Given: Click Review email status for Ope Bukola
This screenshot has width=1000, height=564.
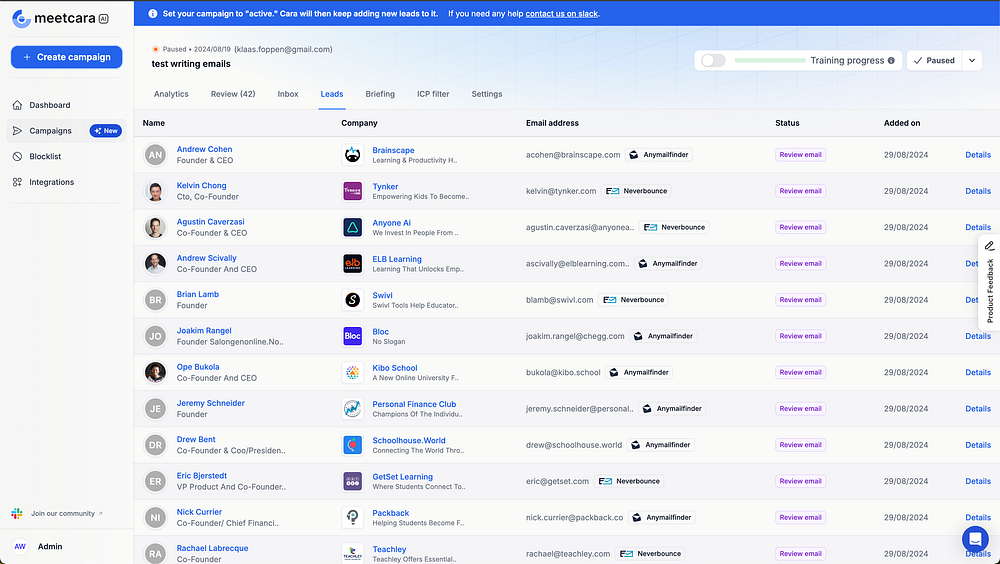Looking at the screenshot, I should point(800,372).
